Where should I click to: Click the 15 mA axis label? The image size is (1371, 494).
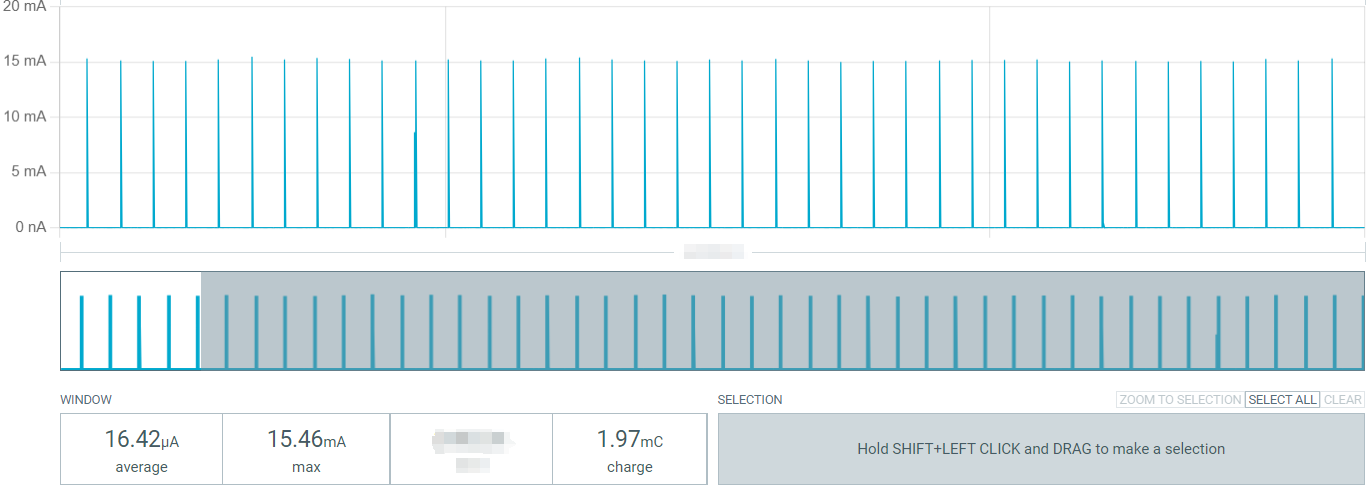point(25,61)
